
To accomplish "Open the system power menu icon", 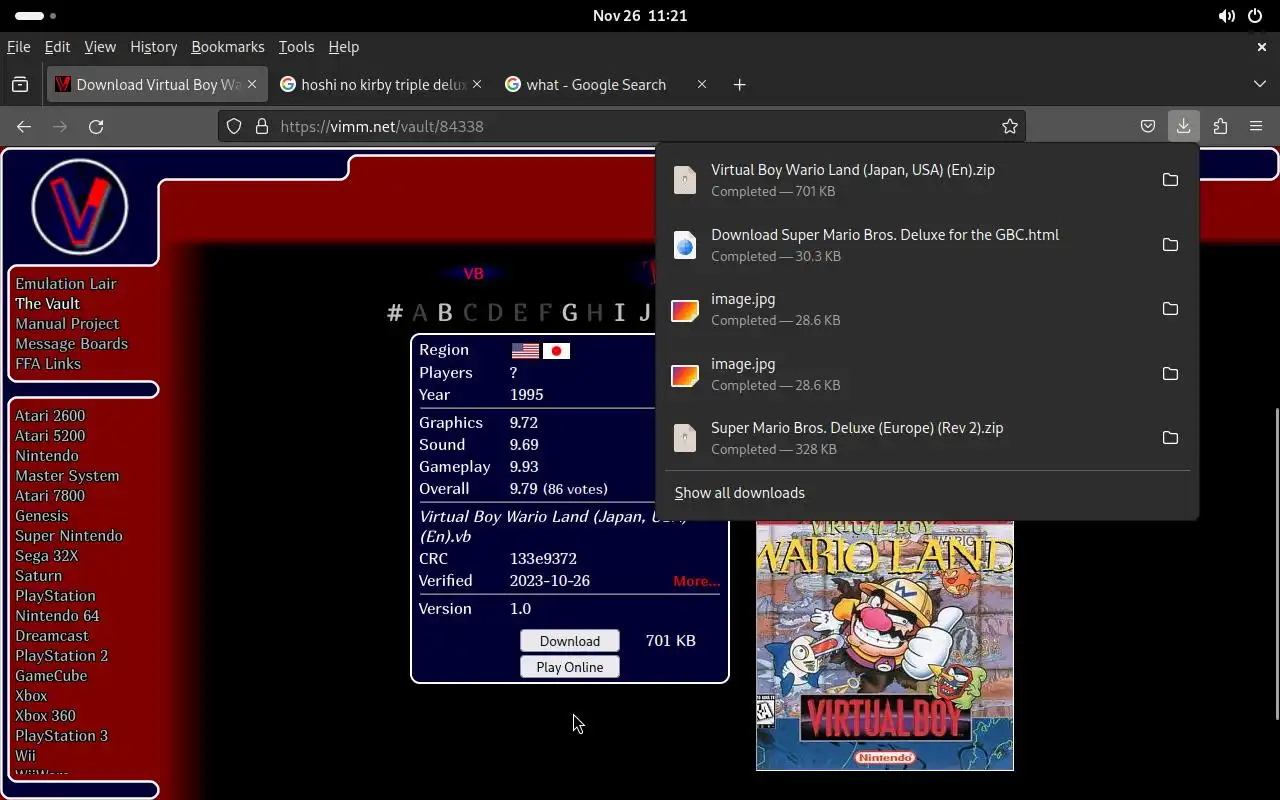I will click(1256, 16).
